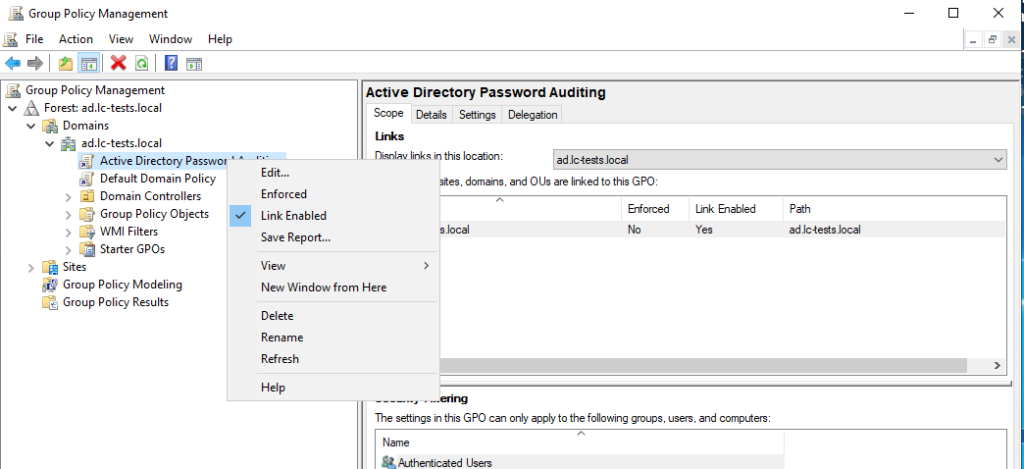The width and height of the screenshot is (1024, 469).
Task: Toggle the Show/Hide Console Tree toolbar icon
Action: point(89,63)
